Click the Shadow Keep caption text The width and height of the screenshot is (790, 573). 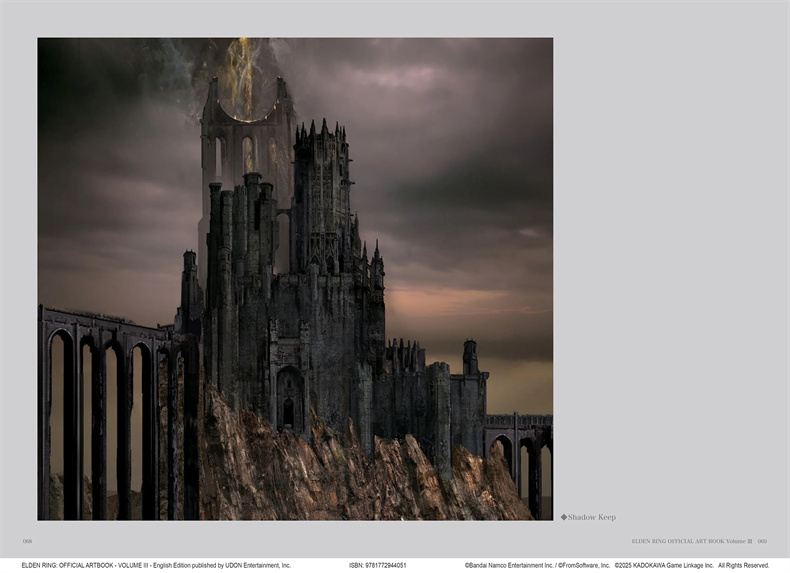[591, 517]
